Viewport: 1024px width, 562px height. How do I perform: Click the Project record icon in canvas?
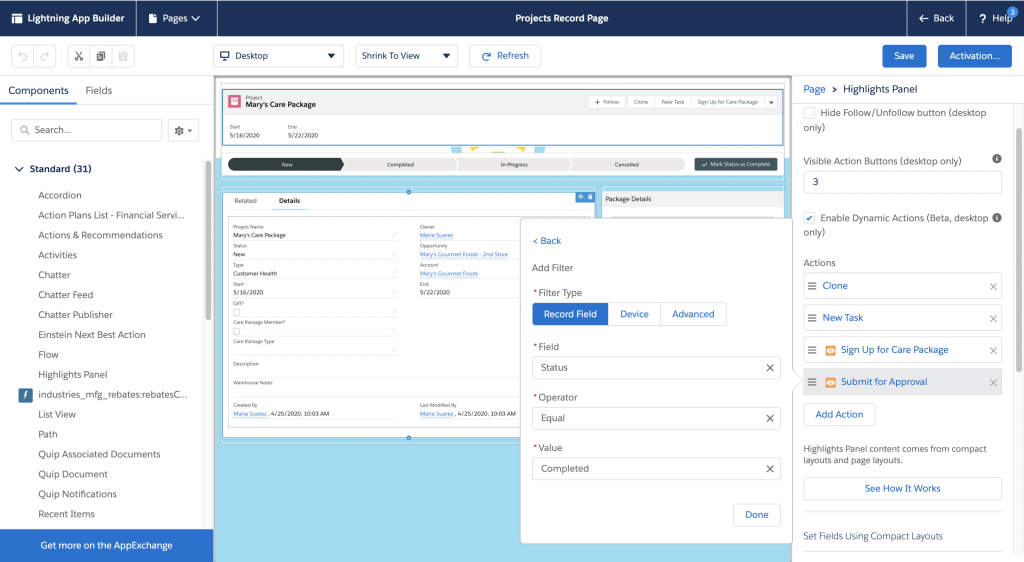click(234, 102)
